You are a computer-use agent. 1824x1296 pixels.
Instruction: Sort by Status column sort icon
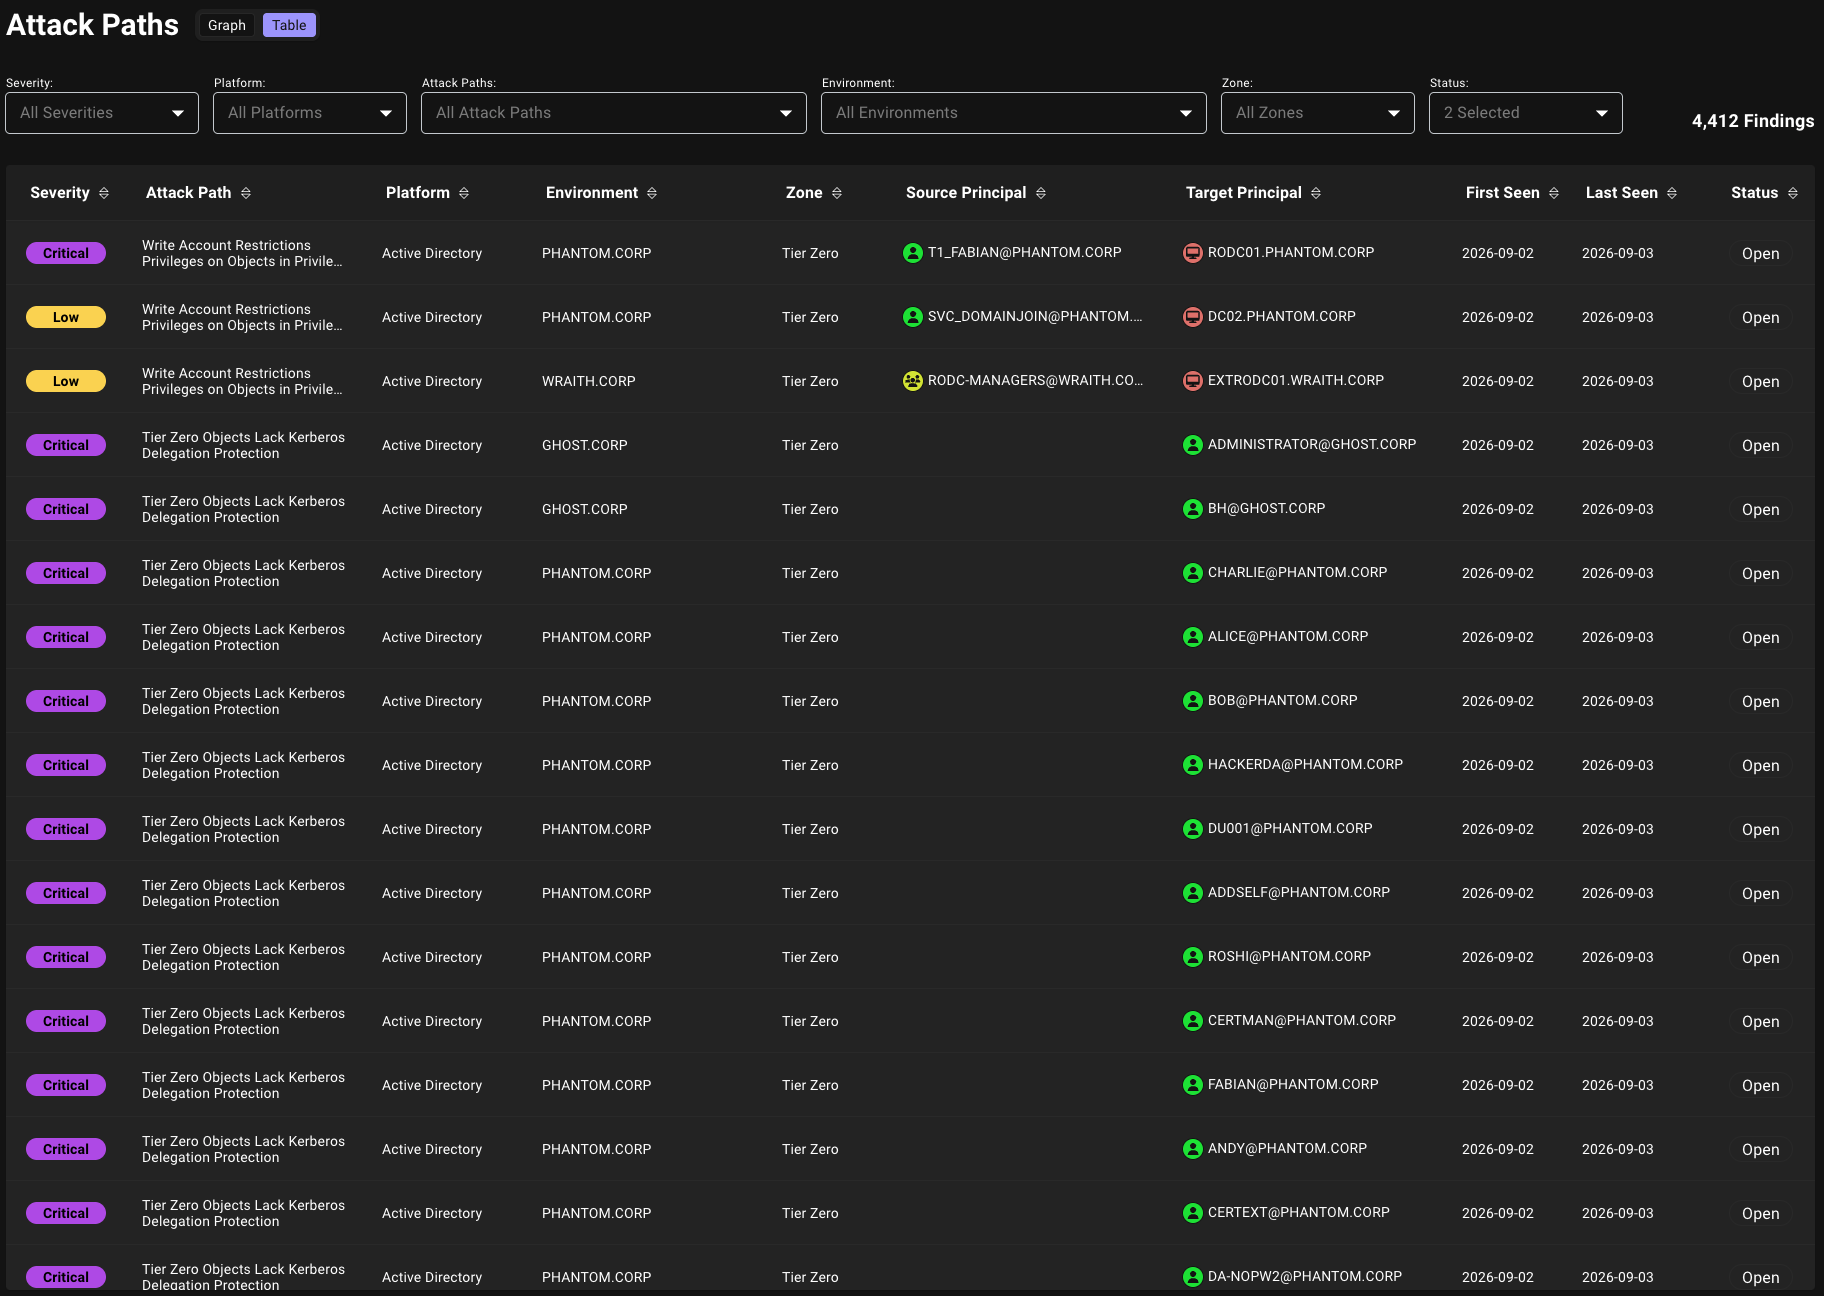[1793, 193]
